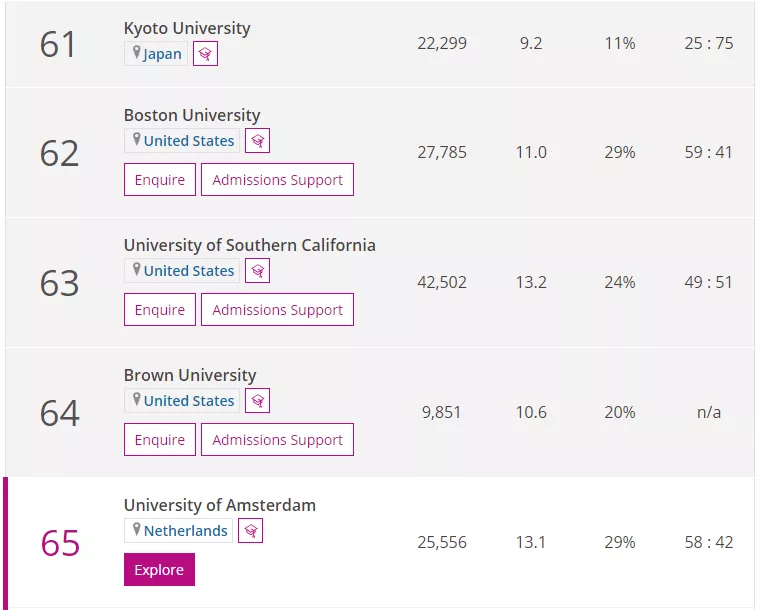Click graduation cap icon beside Netherlands
The height and width of the screenshot is (610, 760).
pos(251,531)
